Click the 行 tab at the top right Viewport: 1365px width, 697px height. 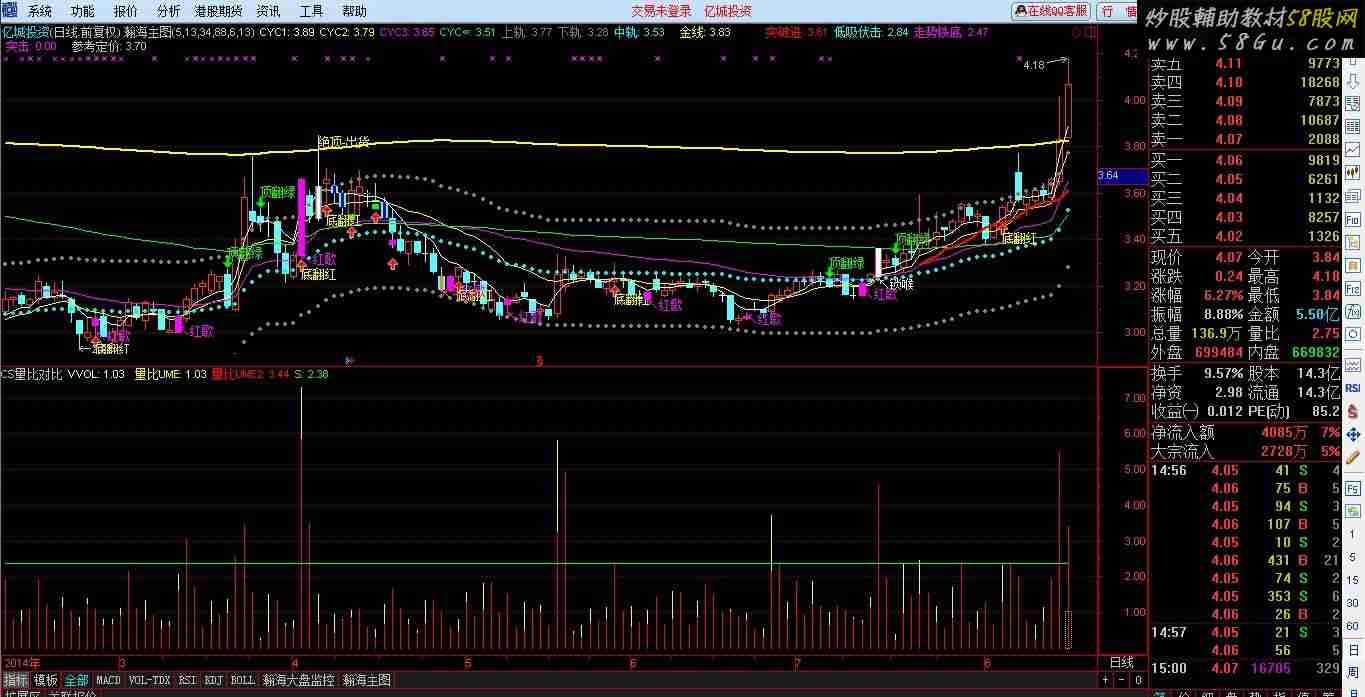(x=1107, y=11)
